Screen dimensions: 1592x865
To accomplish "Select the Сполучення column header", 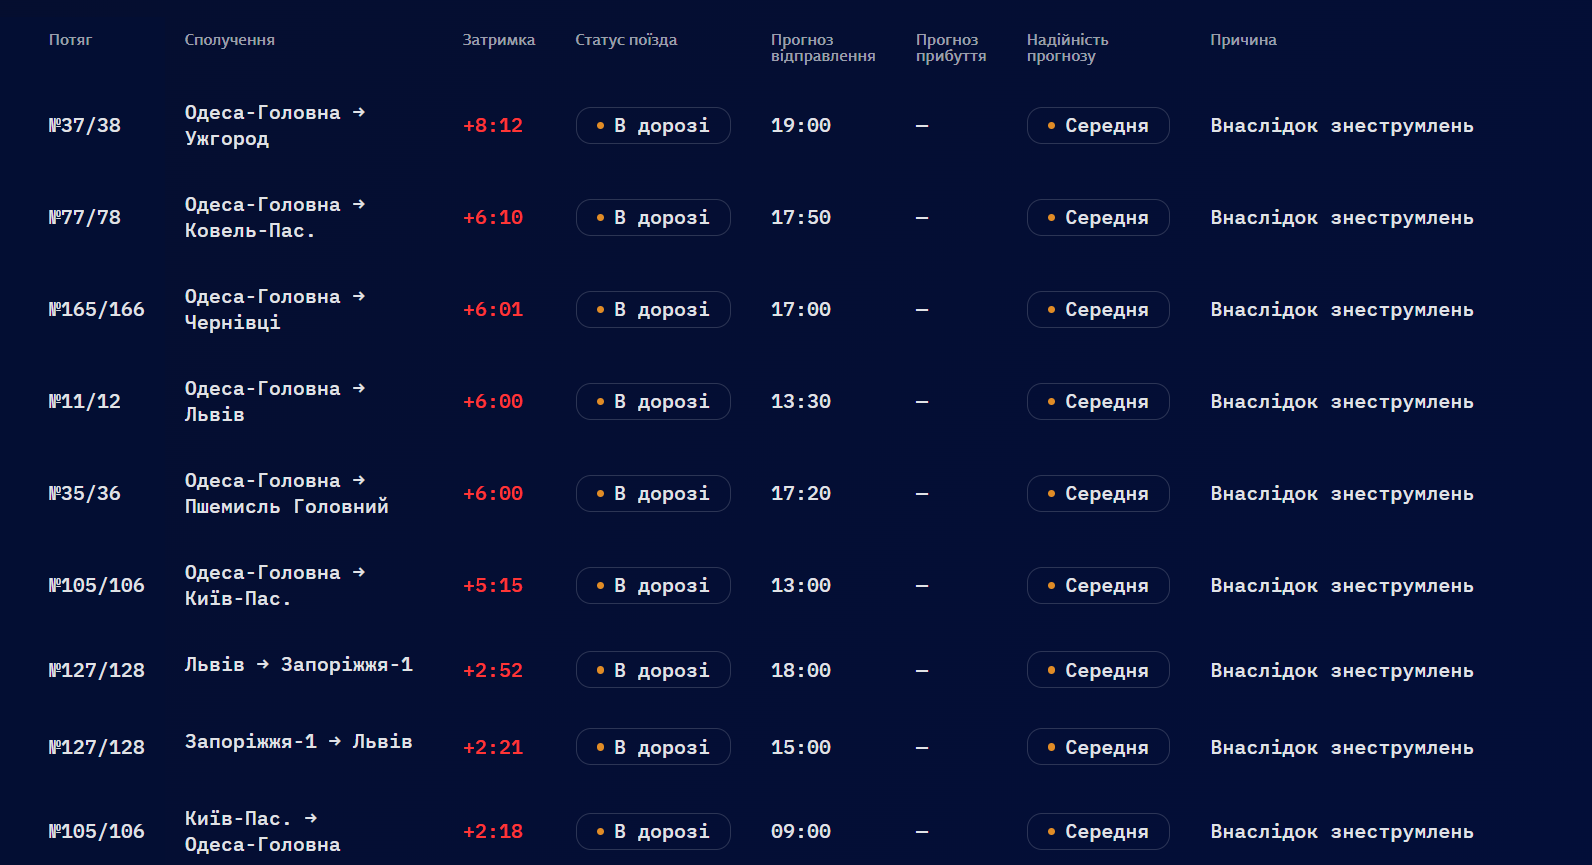I will (229, 40).
